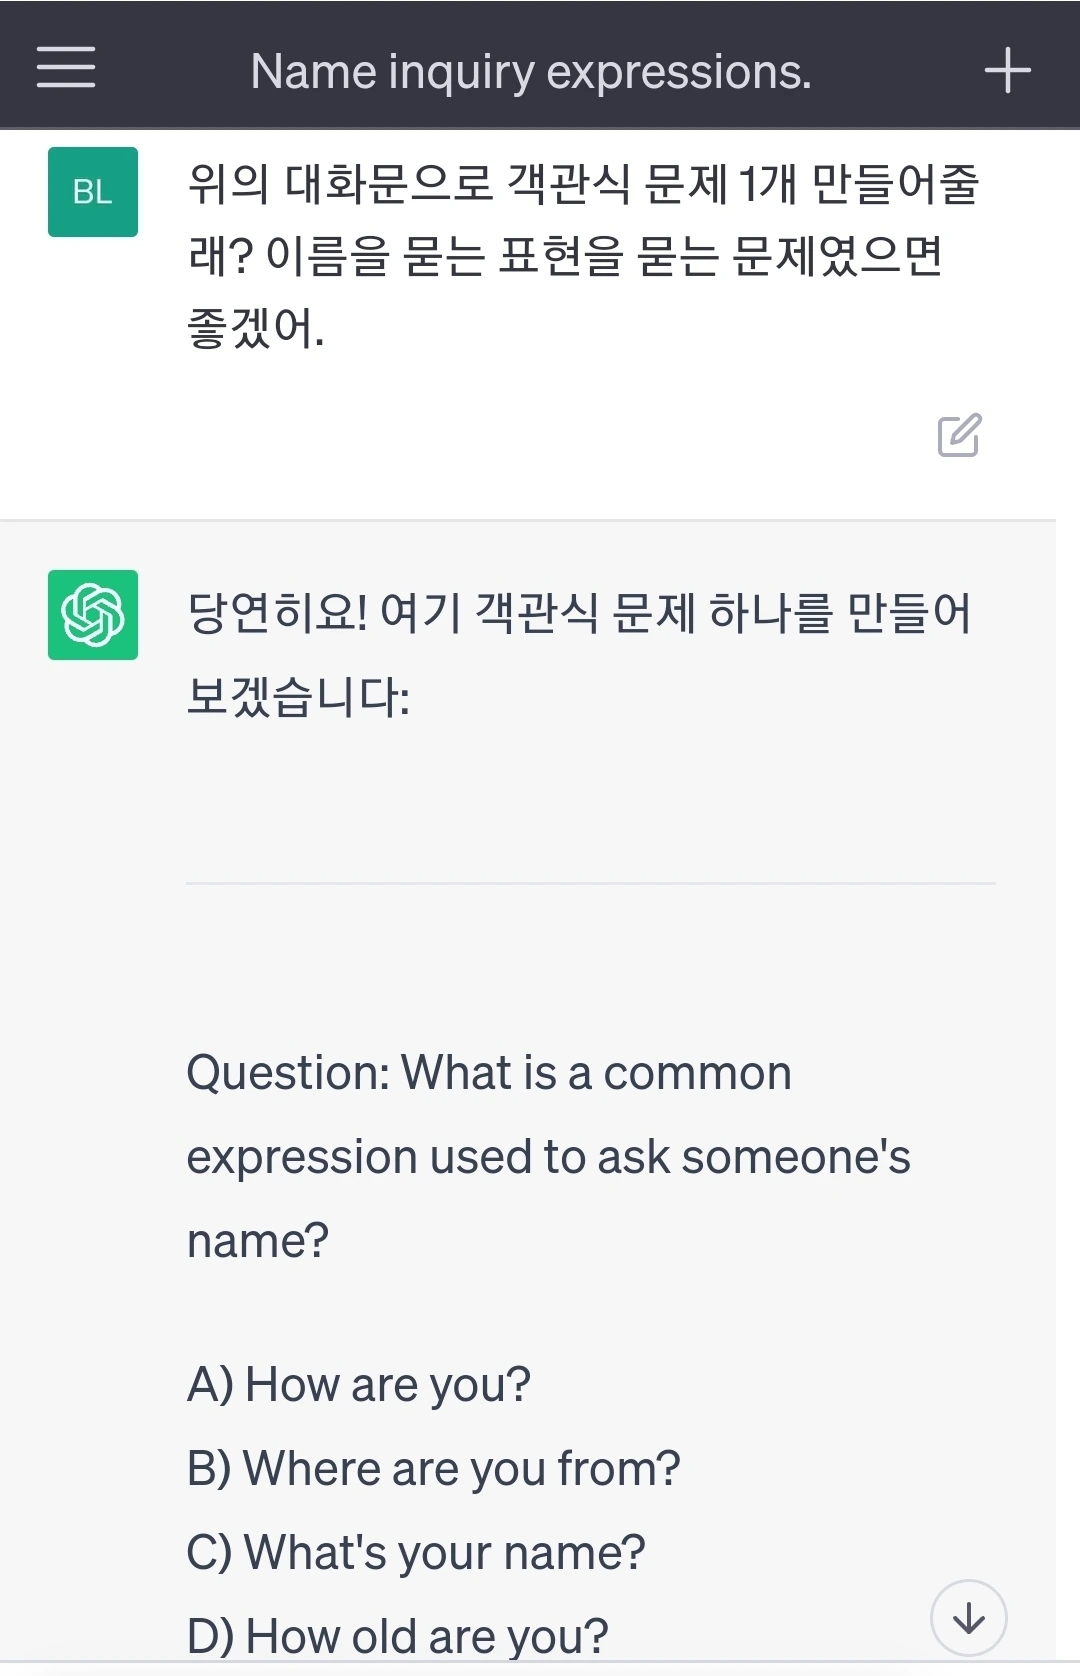Click '좋겠어.' in the user message
The image size is (1080, 1676).
(256, 328)
